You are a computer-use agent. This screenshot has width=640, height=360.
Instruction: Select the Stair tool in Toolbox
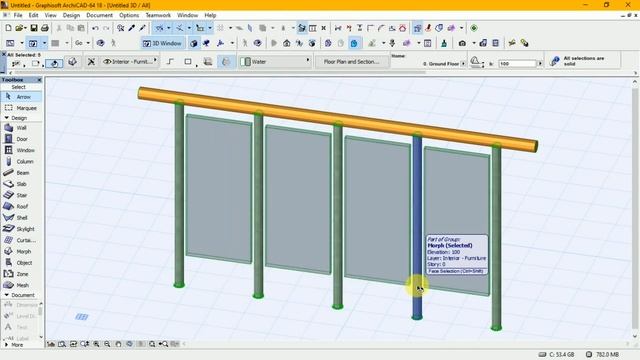[21, 195]
